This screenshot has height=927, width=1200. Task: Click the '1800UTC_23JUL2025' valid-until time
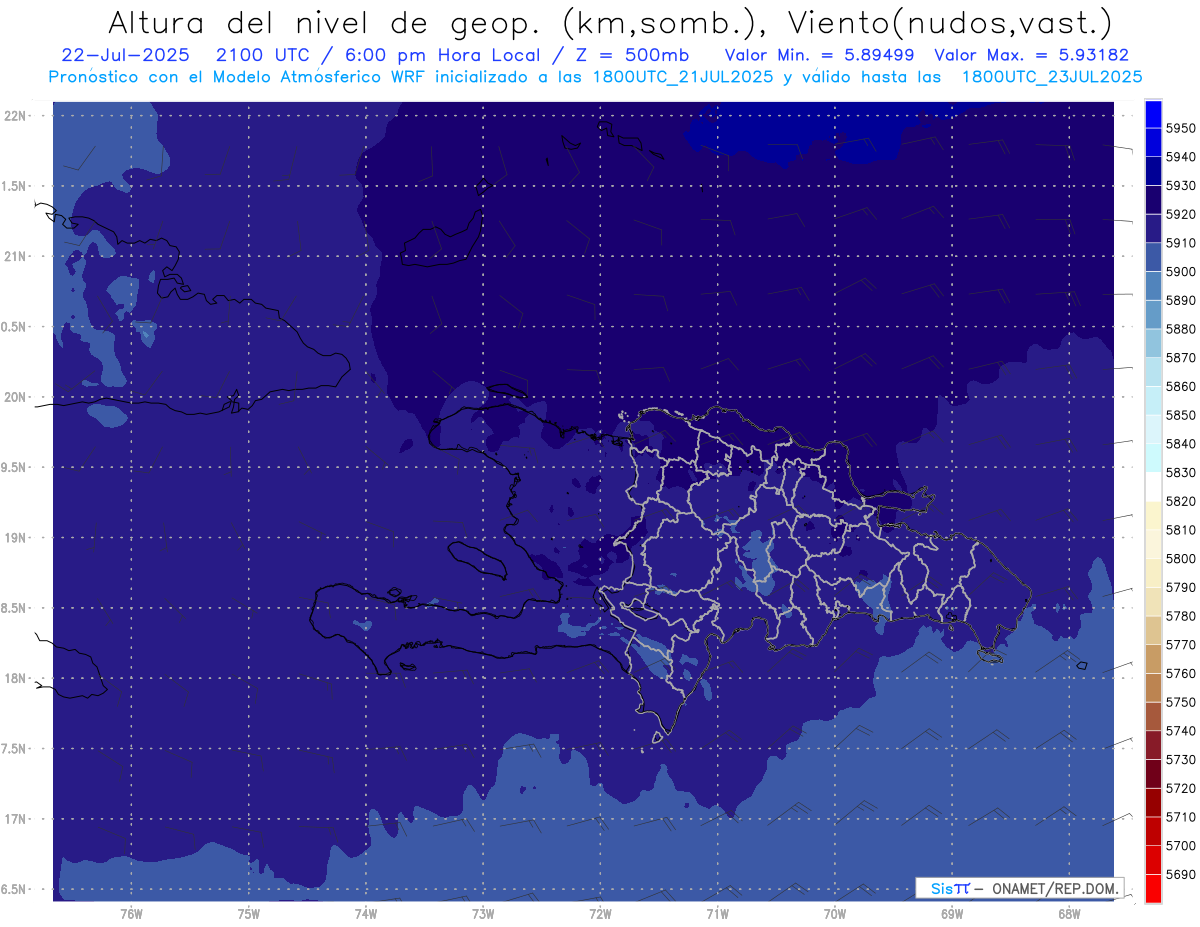[1052, 76]
